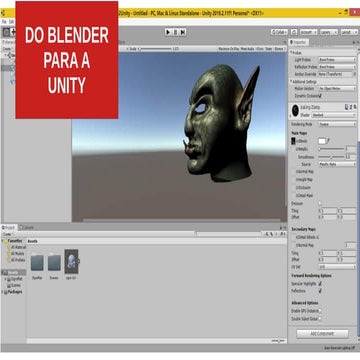Open the Layers dropdown
360x360 pixels.
pyautogui.click(x=329, y=32)
